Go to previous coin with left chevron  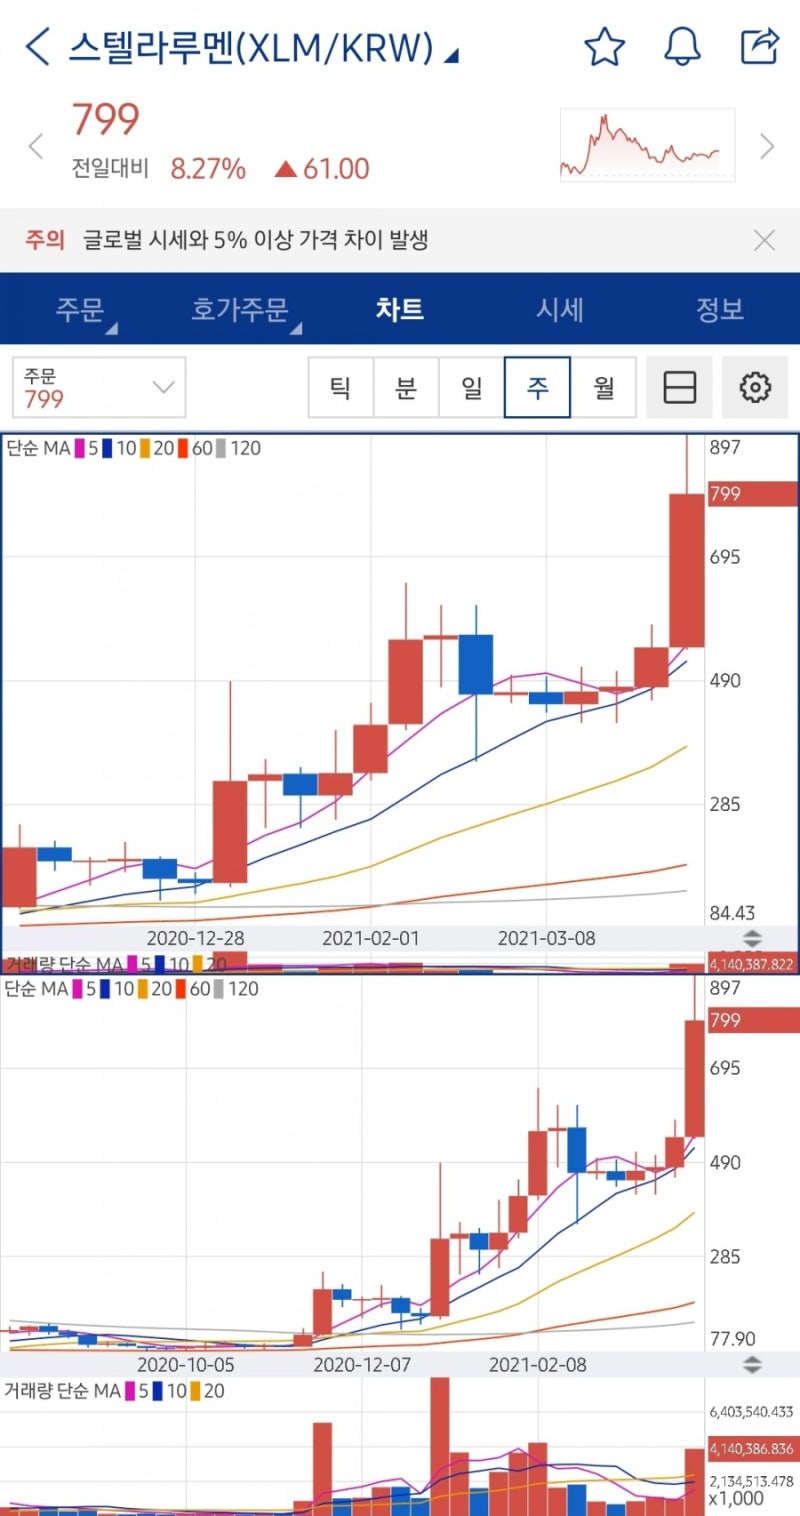pyautogui.click(x=35, y=146)
